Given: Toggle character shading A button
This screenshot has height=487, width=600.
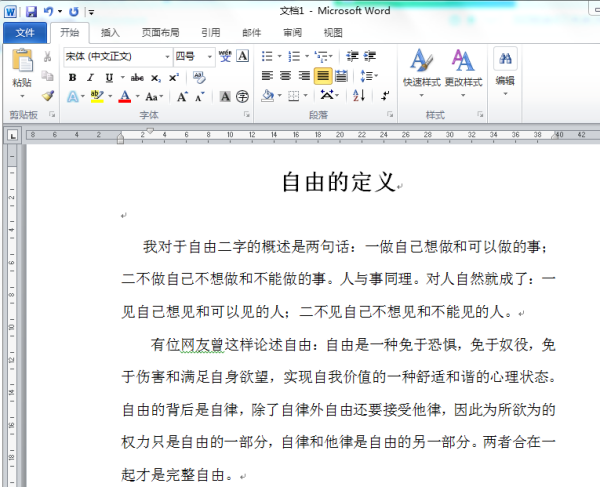Looking at the screenshot, I should [225, 96].
